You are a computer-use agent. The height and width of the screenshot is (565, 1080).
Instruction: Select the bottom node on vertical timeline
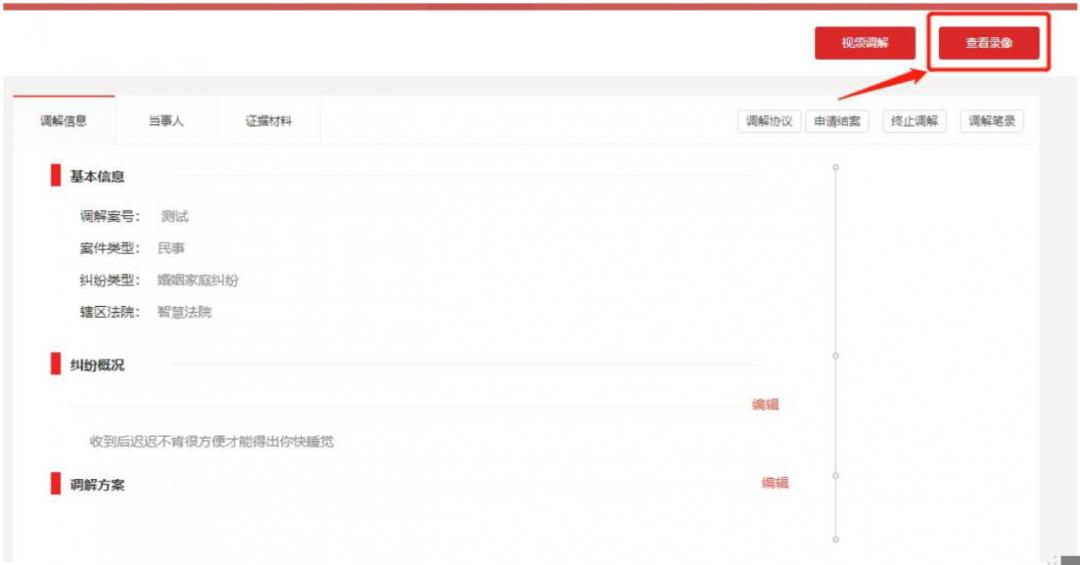(835, 539)
